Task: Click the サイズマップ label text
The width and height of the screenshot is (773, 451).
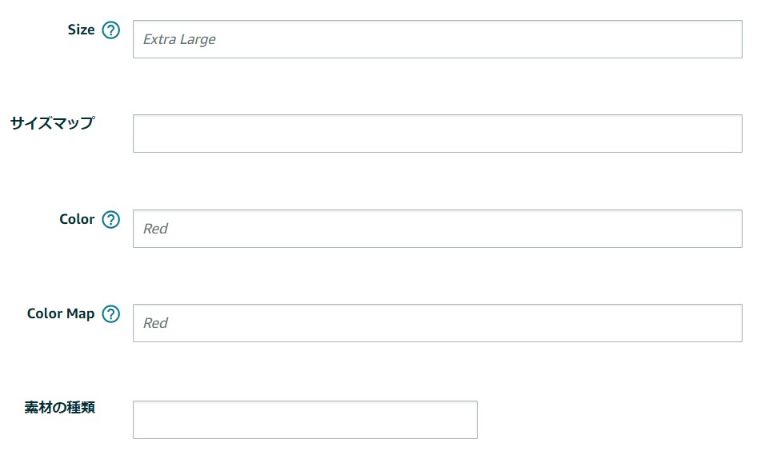Action: 52,123
